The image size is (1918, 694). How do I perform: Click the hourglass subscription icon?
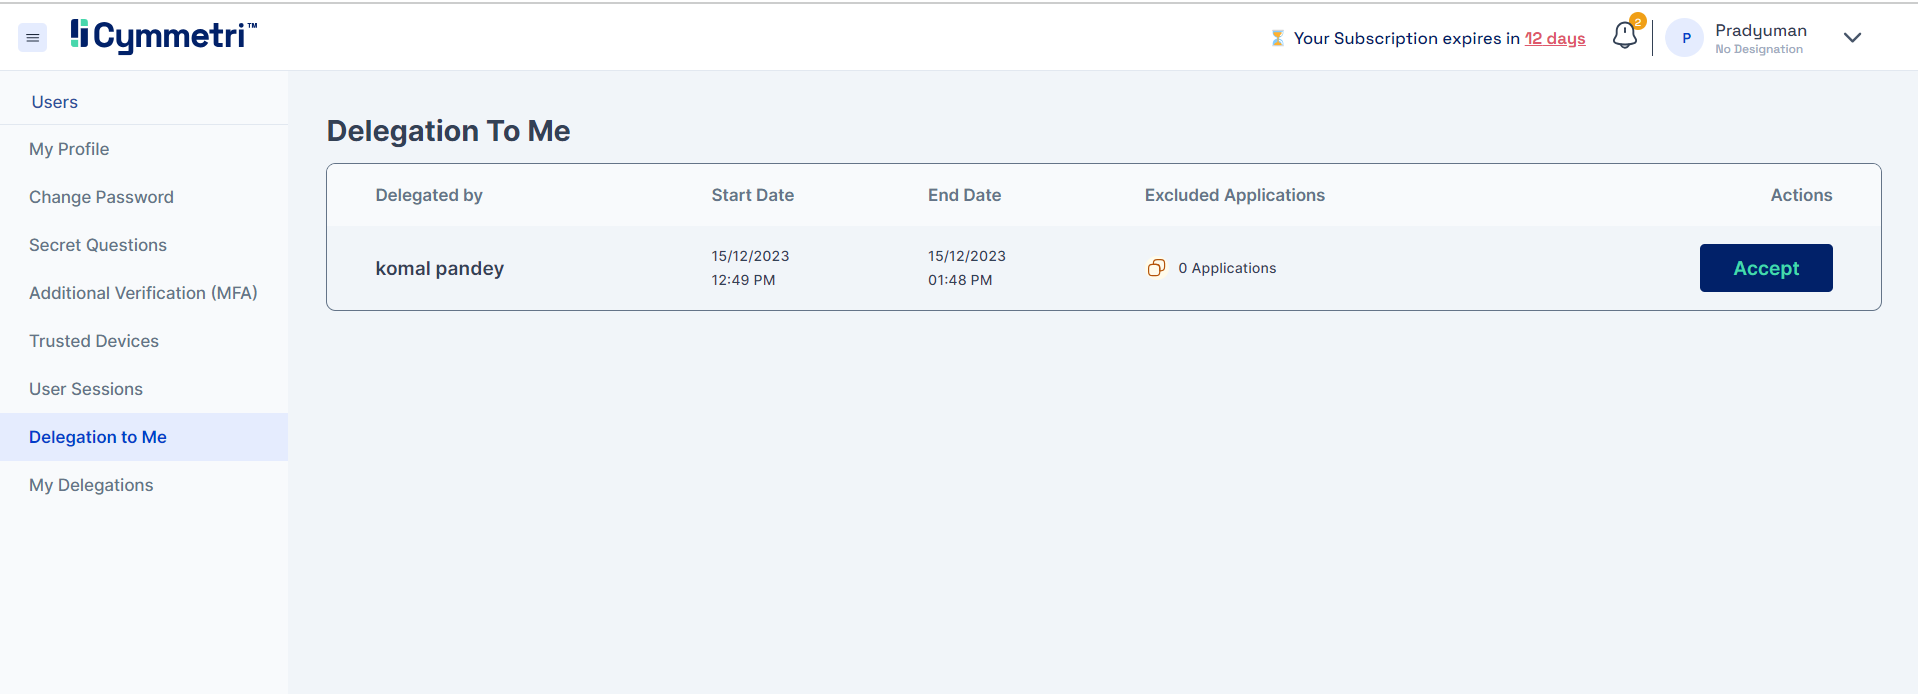coord(1277,38)
